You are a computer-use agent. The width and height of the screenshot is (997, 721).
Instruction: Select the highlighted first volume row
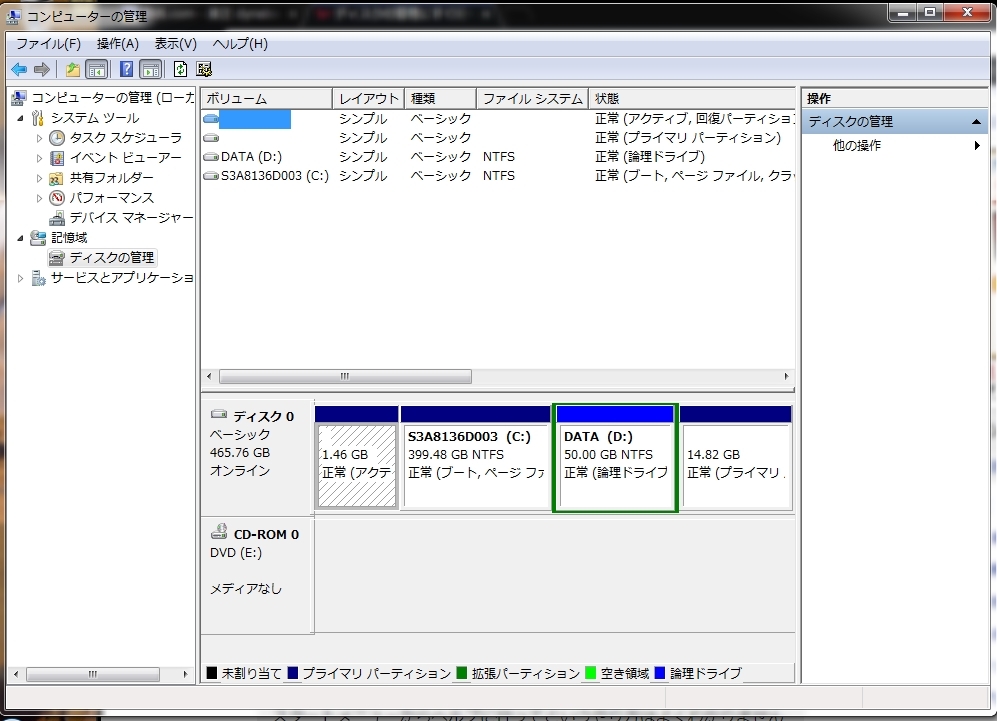(498, 119)
